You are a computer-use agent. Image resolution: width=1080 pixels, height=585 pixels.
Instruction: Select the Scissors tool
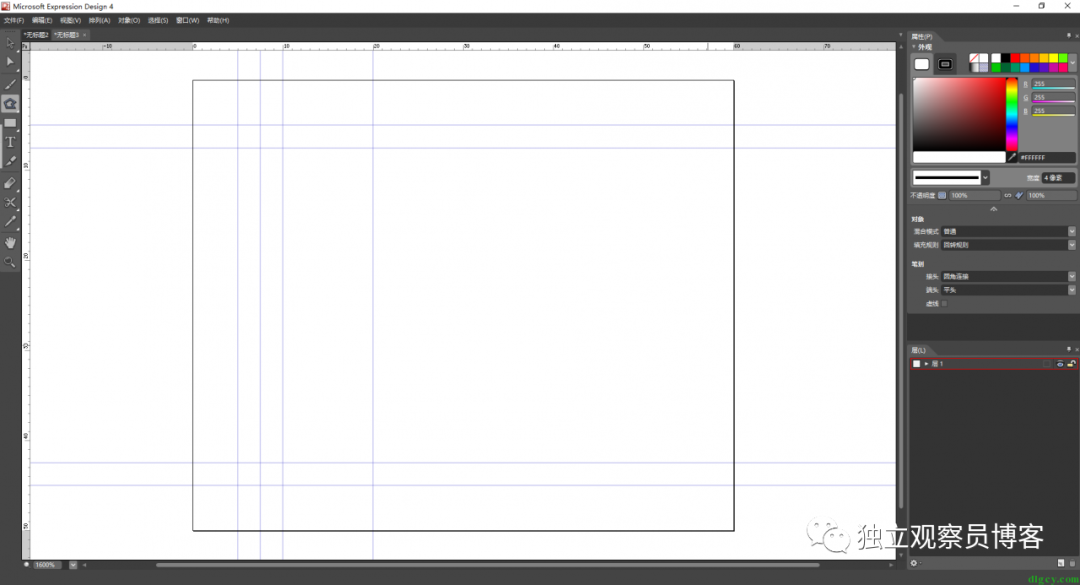10,203
